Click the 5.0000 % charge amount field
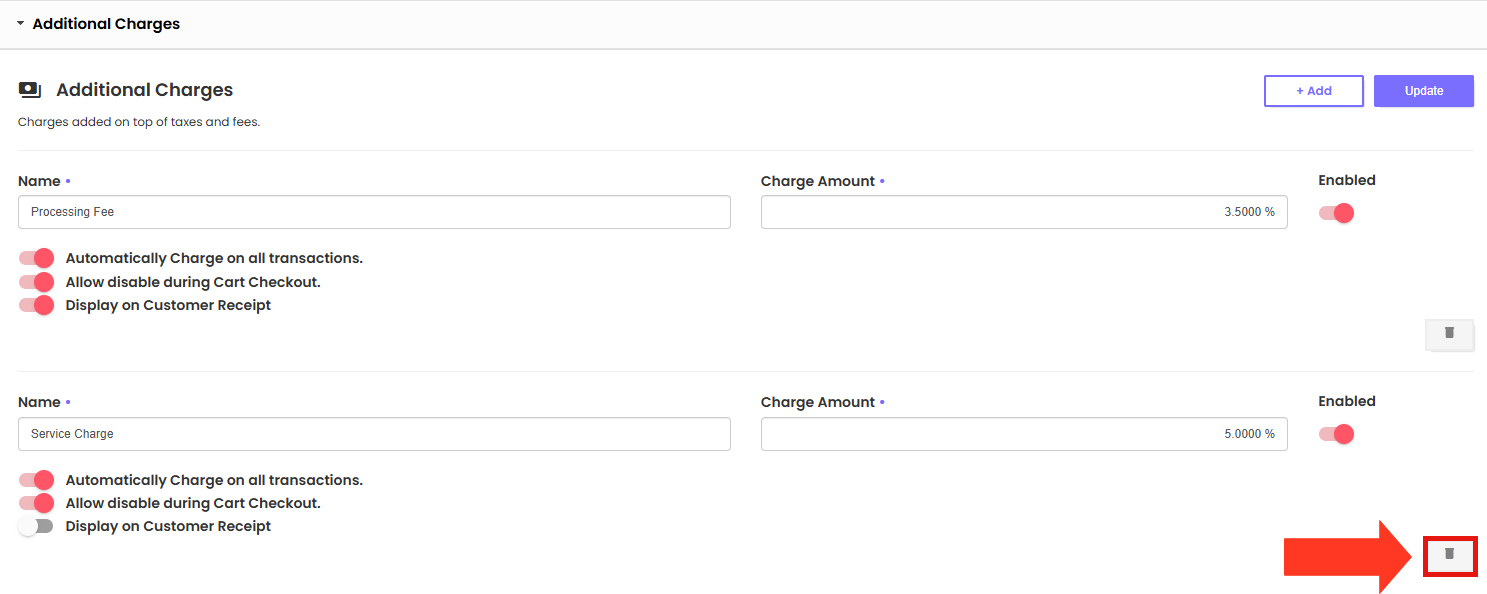The image size is (1487, 594). point(1024,434)
